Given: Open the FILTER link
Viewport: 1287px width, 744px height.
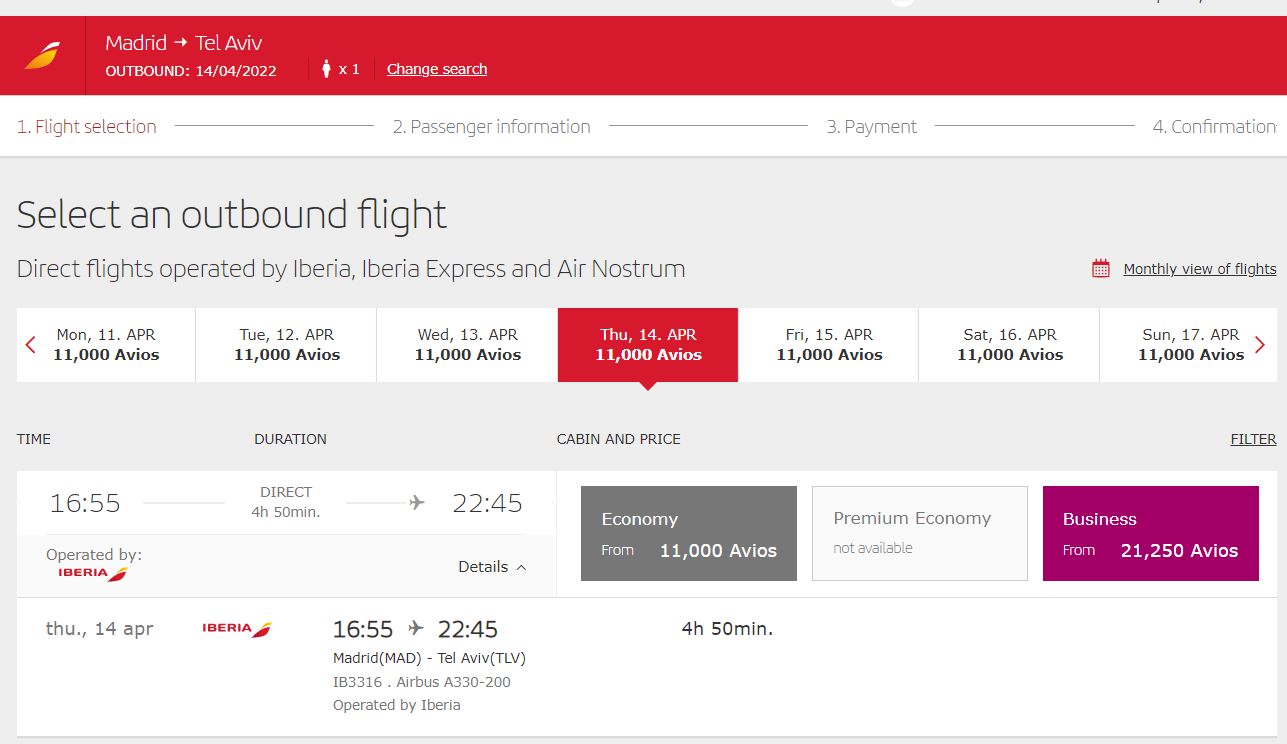Looking at the screenshot, I should tap(1253, 439).
